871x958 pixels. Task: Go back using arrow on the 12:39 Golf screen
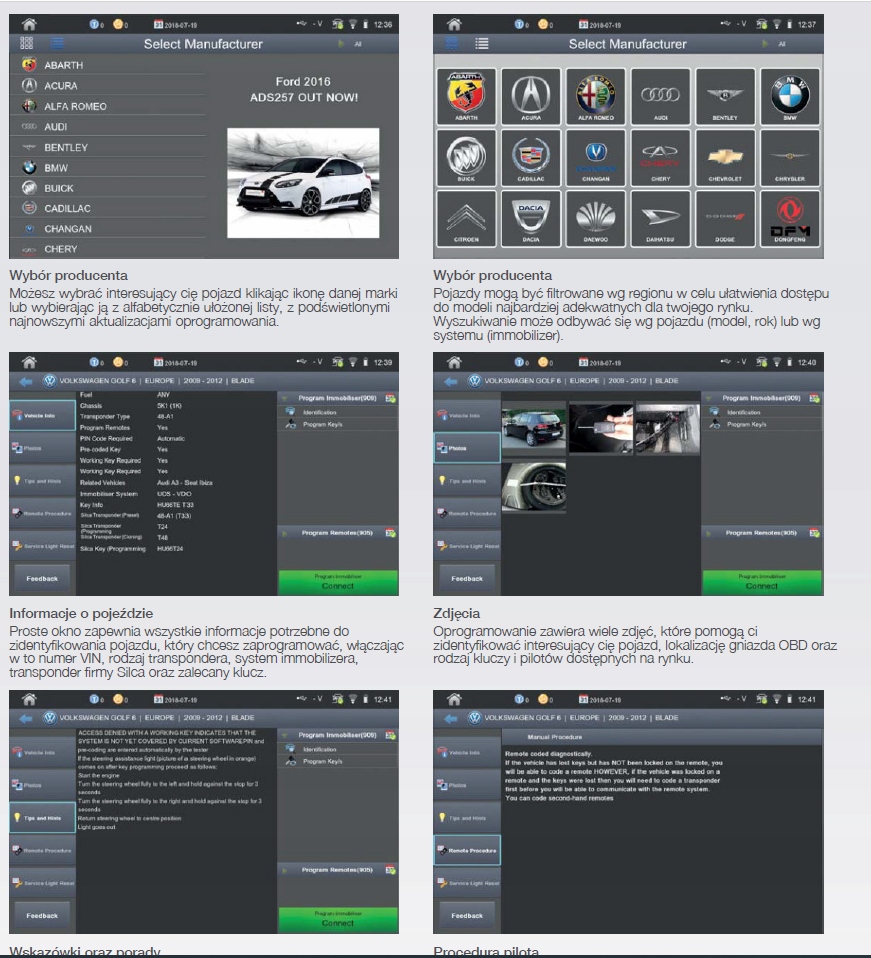pos(26,381)
